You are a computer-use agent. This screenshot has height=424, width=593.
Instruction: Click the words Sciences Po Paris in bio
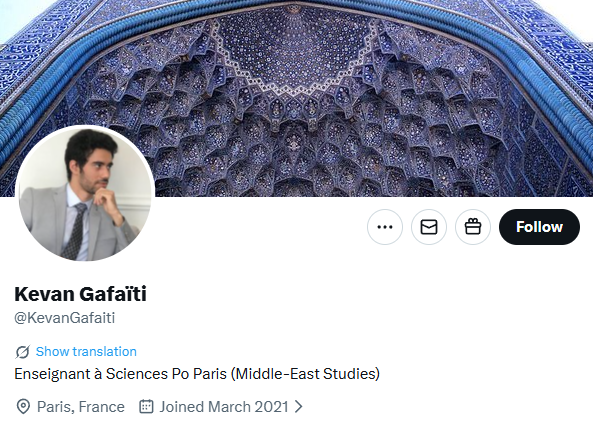[166, 374]
